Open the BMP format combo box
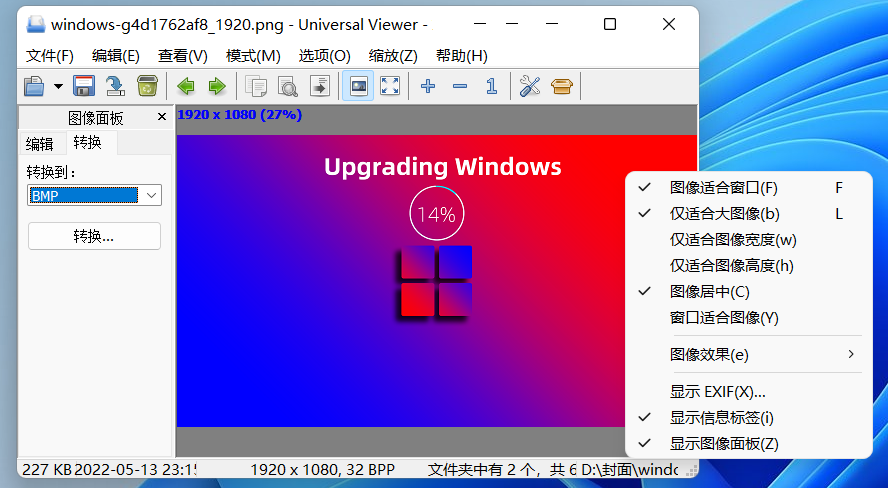This screenshot has height=488, width=888. pyautogui.click(x=95, y=195)
